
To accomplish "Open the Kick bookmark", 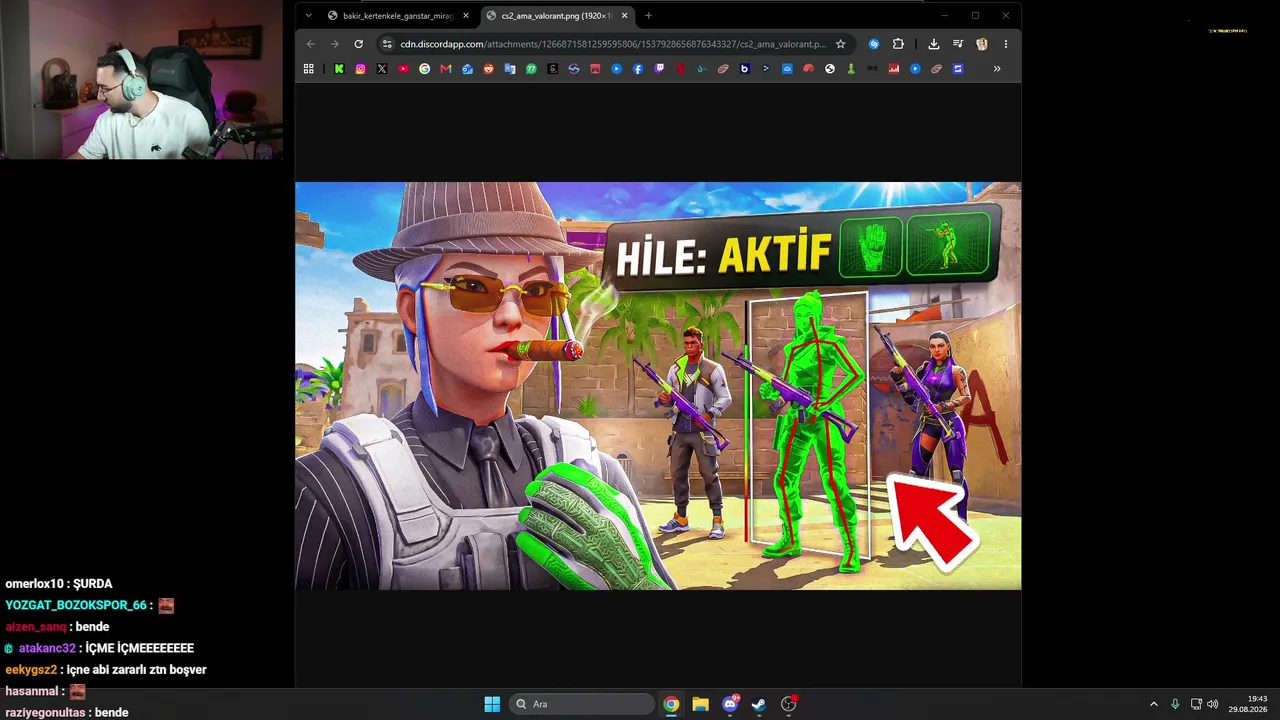I will click(339, 69).
